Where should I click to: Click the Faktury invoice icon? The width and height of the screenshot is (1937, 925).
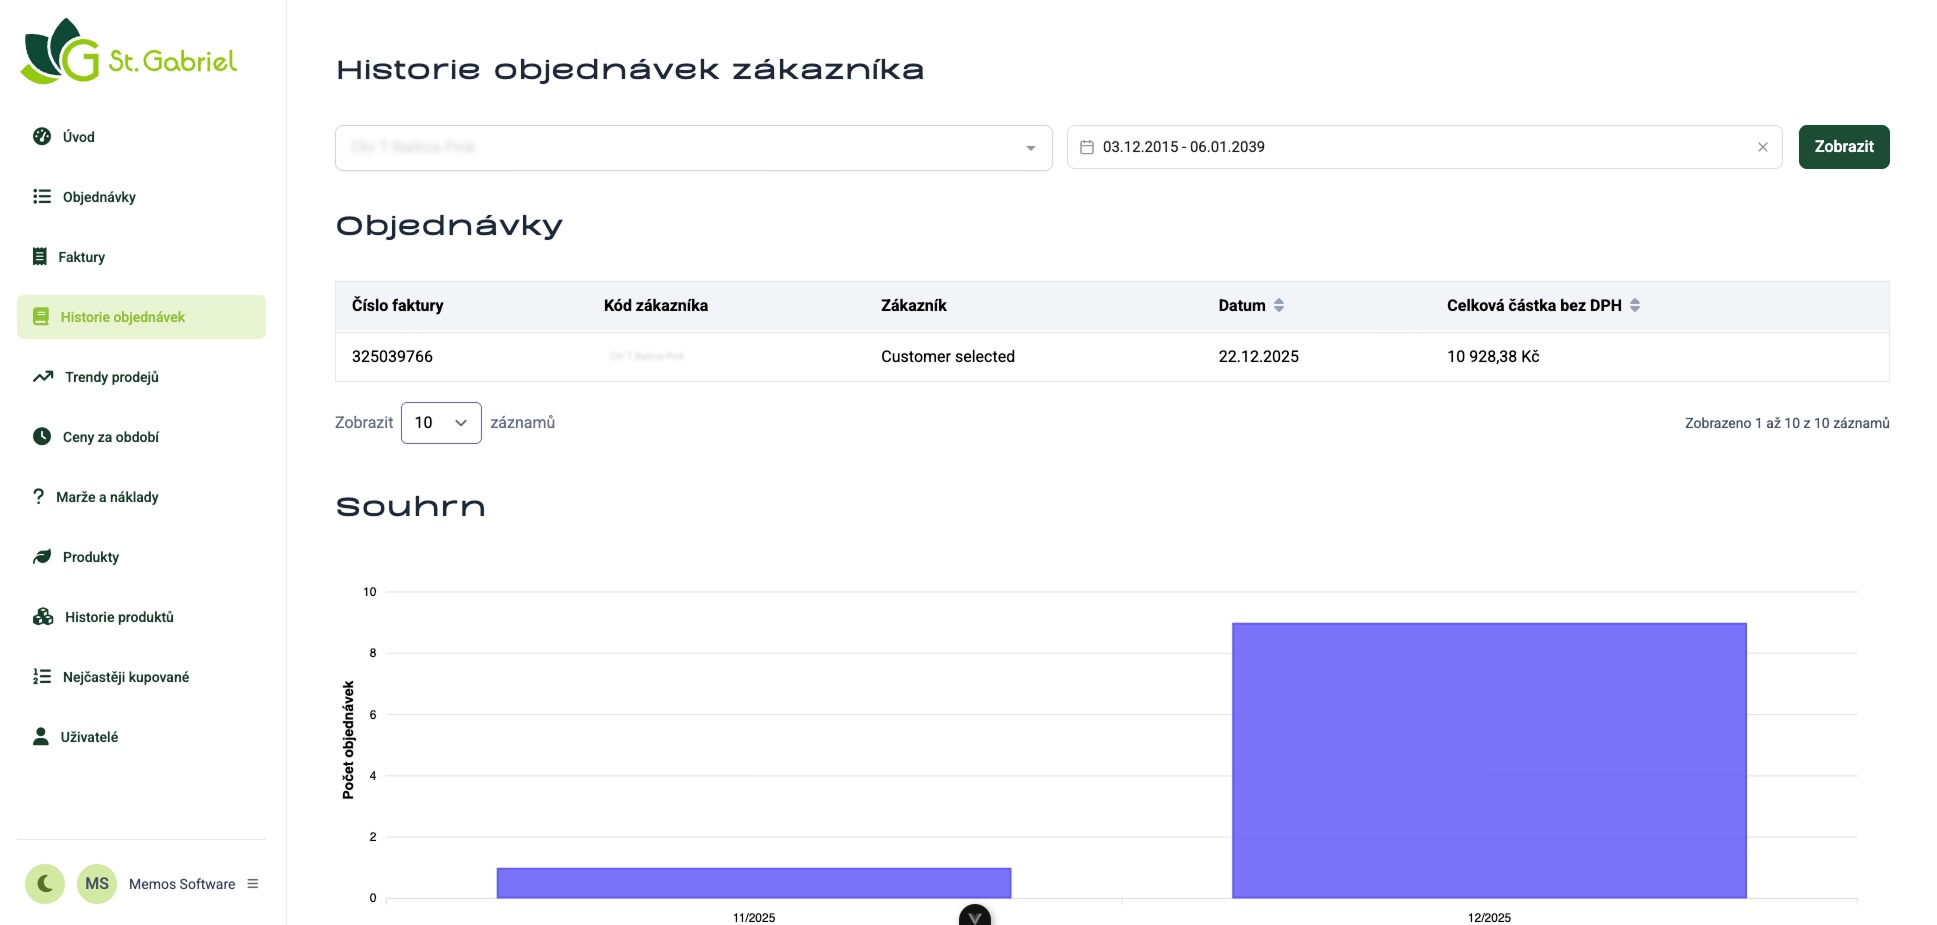coord(40,257)
